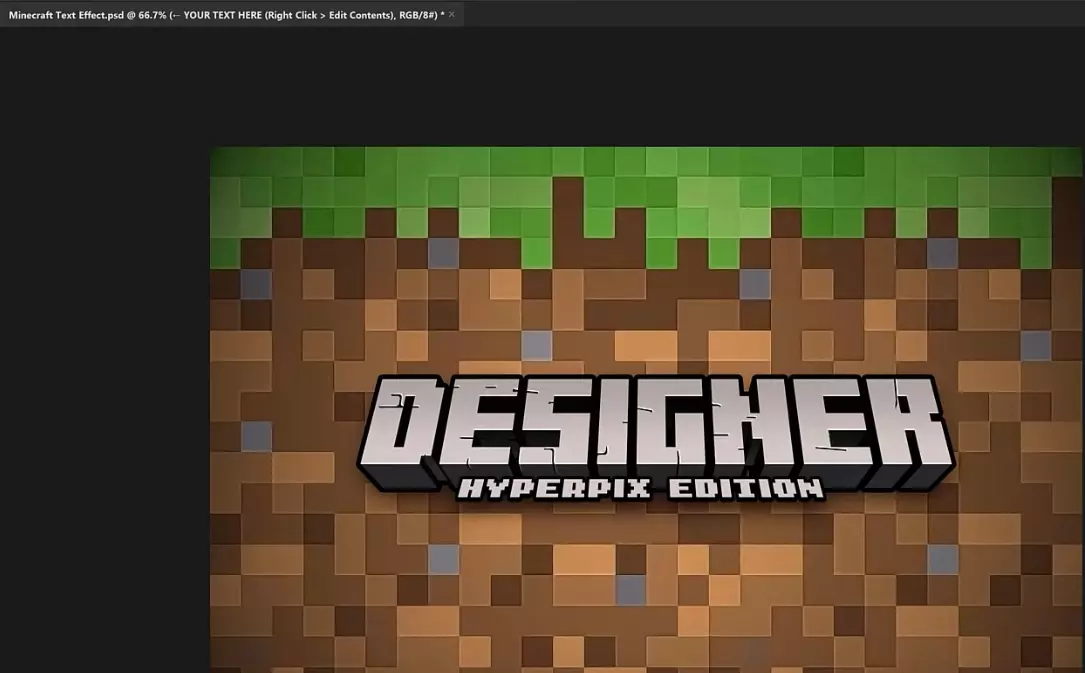Close the Minecraft Text Effect.psd tab
Image resolution: width=1085 pixels, height=673 pixels.
(x=452, y=15)
